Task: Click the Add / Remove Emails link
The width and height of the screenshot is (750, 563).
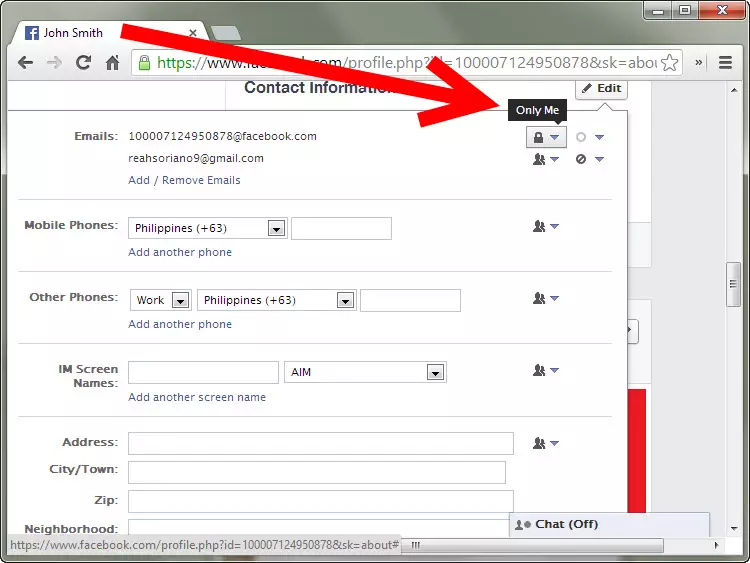Action: (x=184, y=180)
